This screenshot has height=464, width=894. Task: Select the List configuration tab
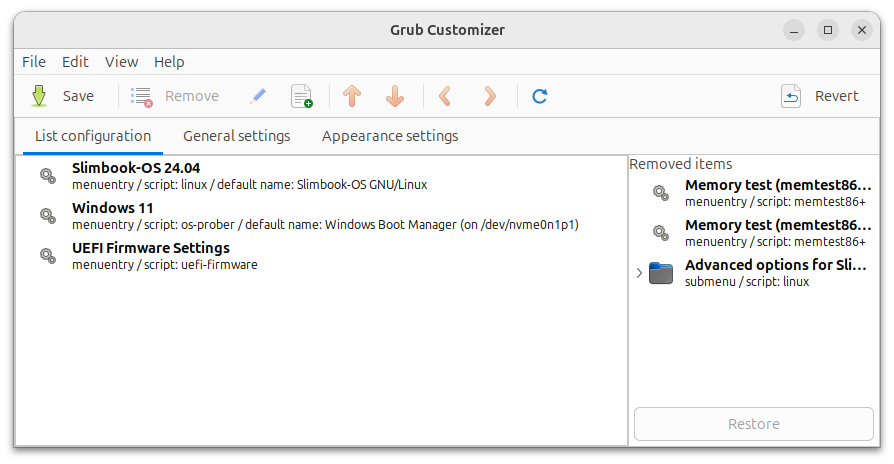click(93, 136)
